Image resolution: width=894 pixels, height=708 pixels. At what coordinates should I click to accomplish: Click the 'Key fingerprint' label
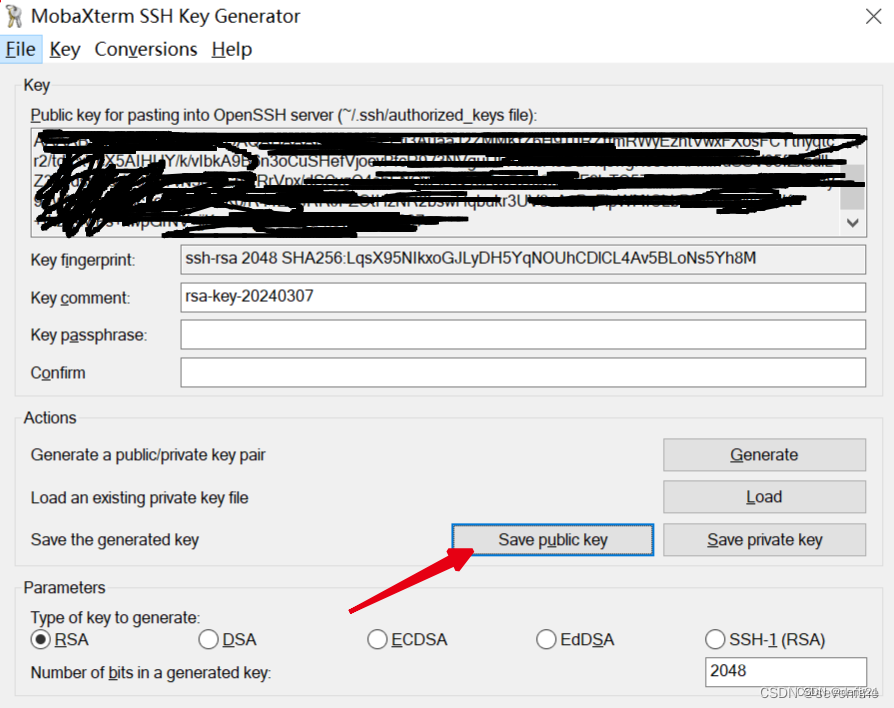[83, 260]
